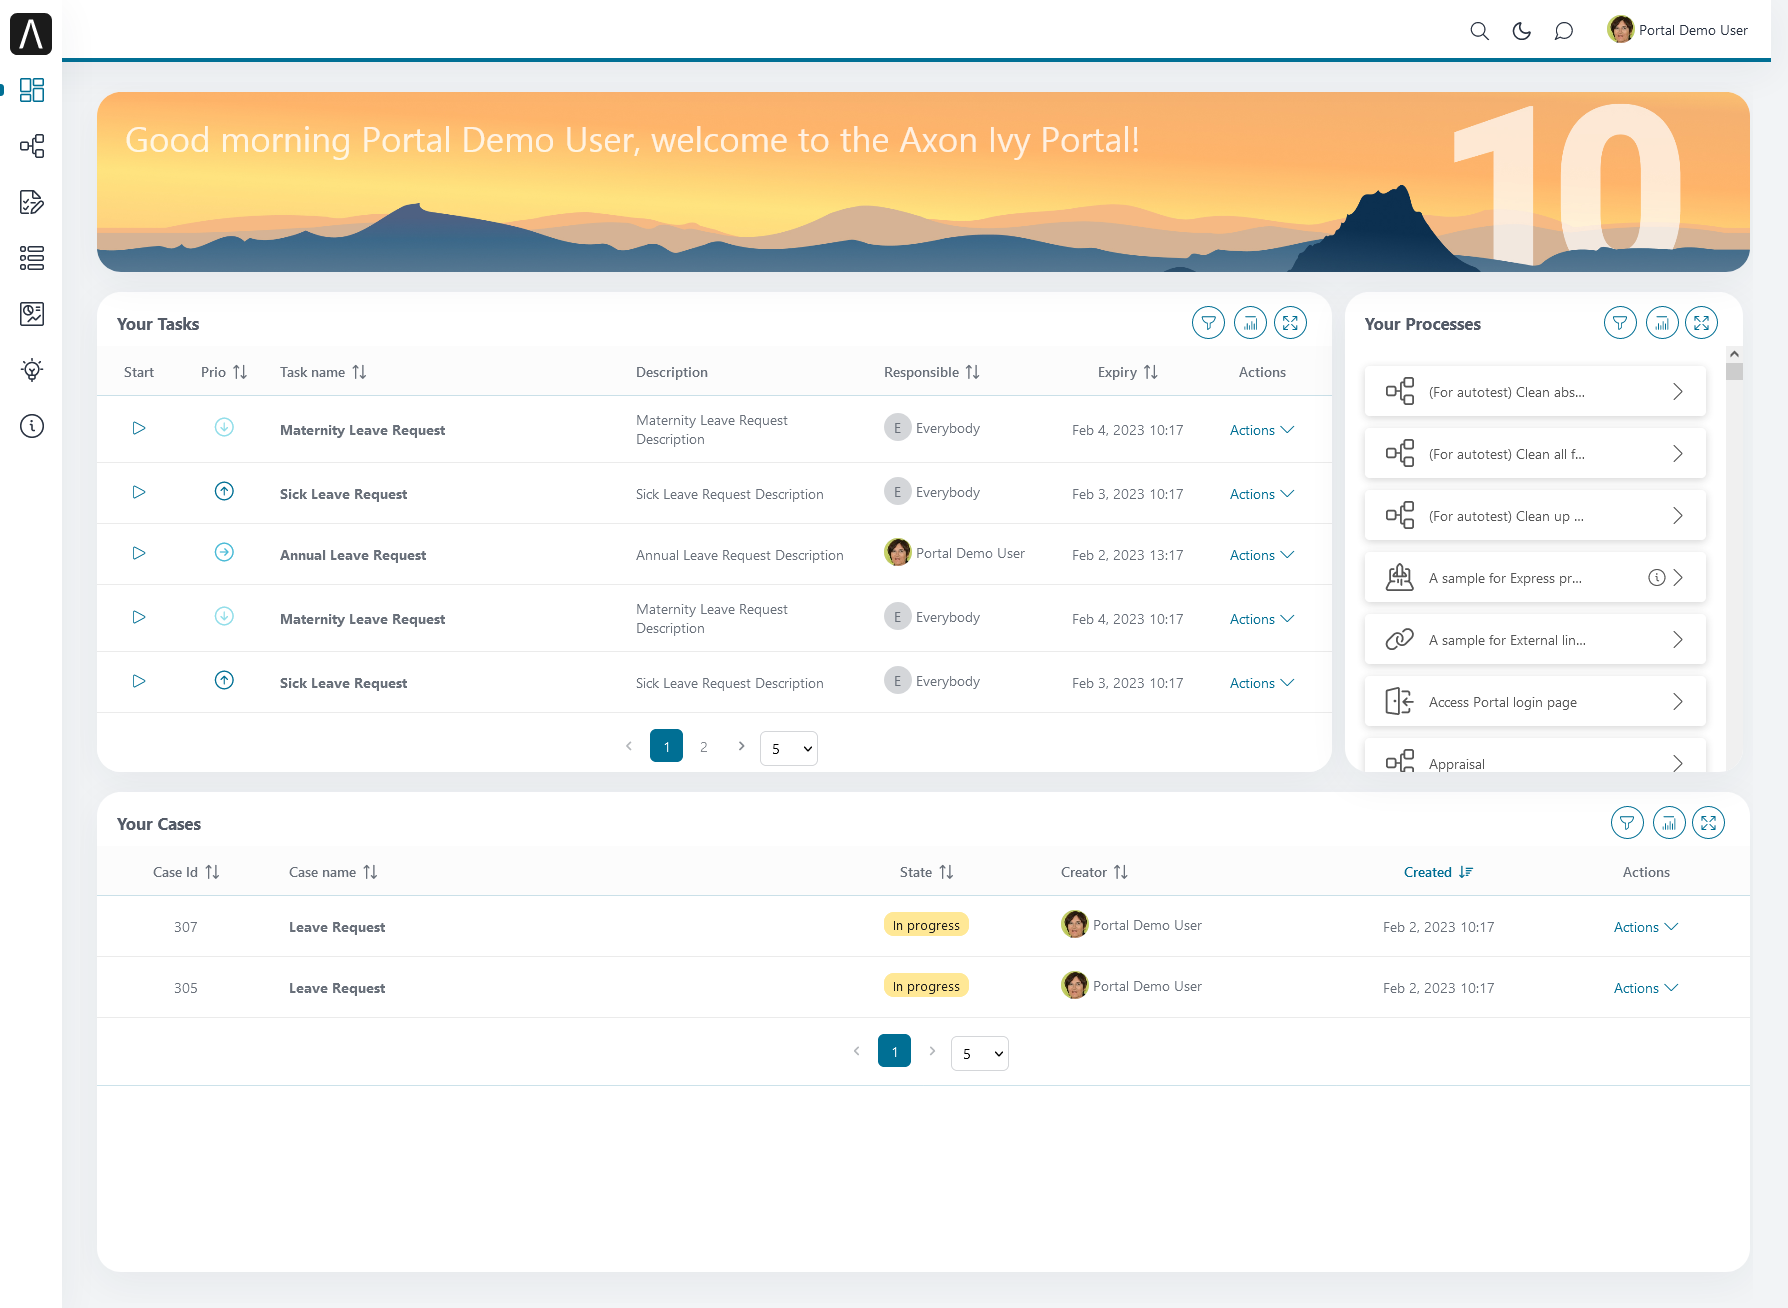The height and width of the screenshot is (1308, 1788).
Task: Open the chat bubble icon
Action: 1563,31
